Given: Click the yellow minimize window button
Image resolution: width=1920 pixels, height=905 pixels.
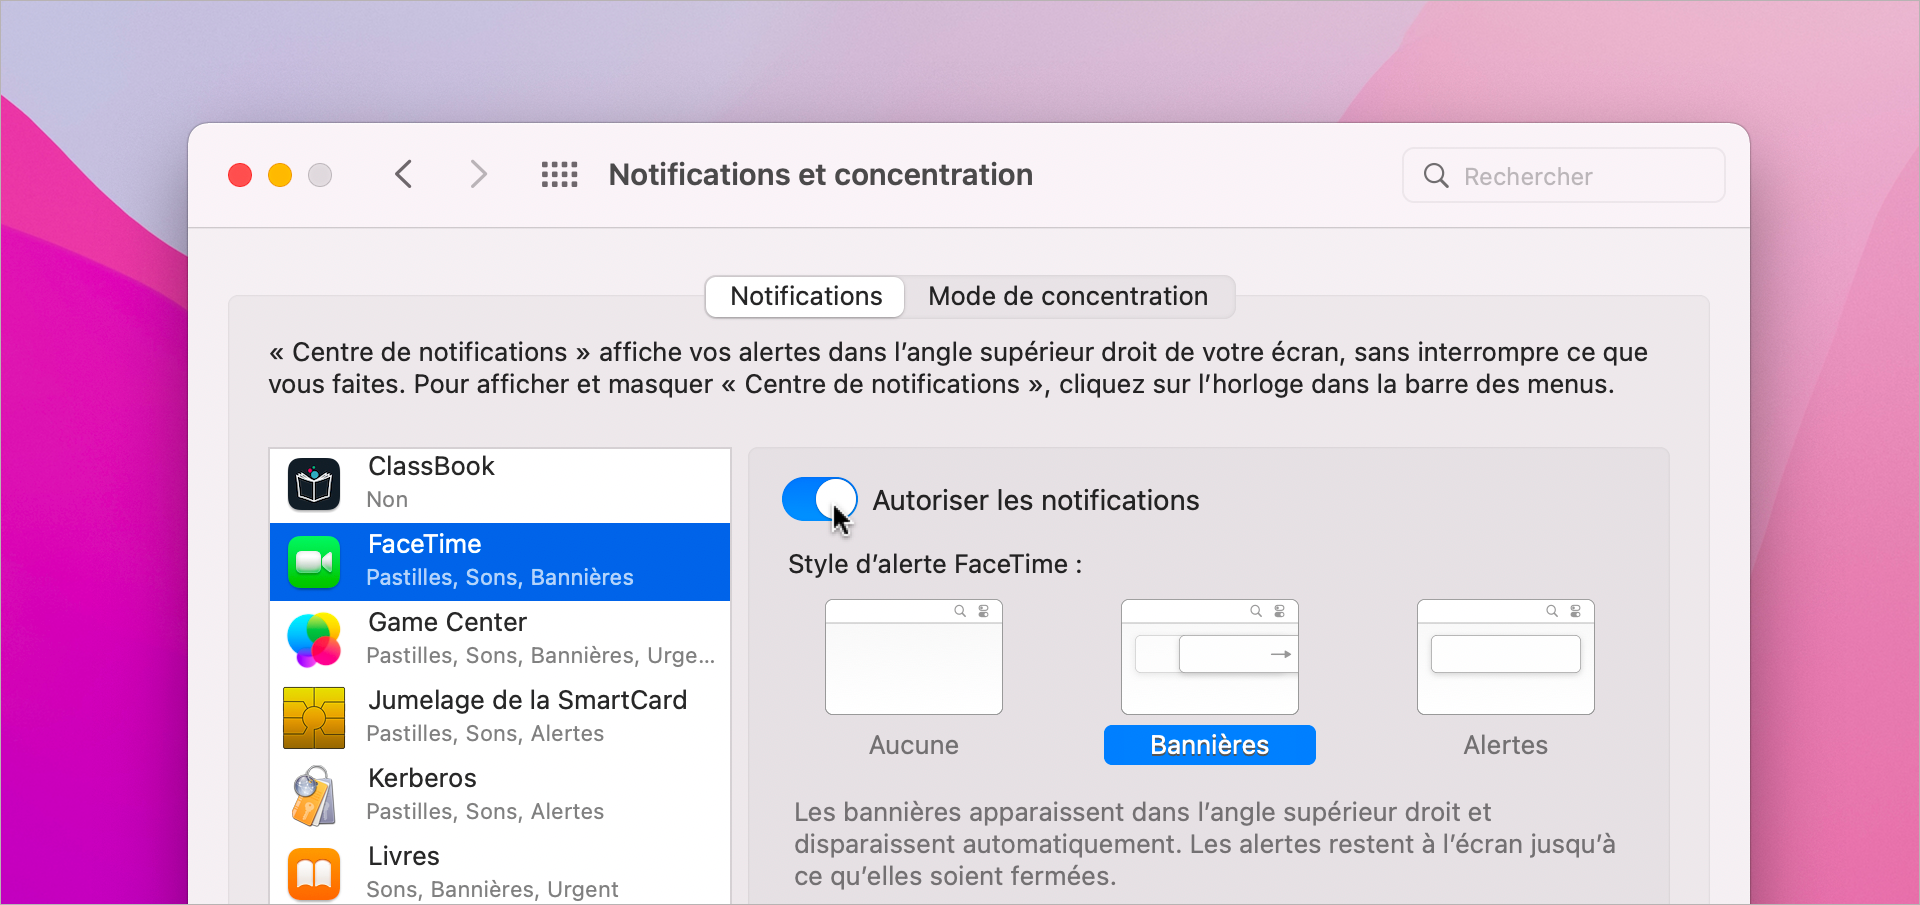Looking at the screenshot, I should pos(280,175).
